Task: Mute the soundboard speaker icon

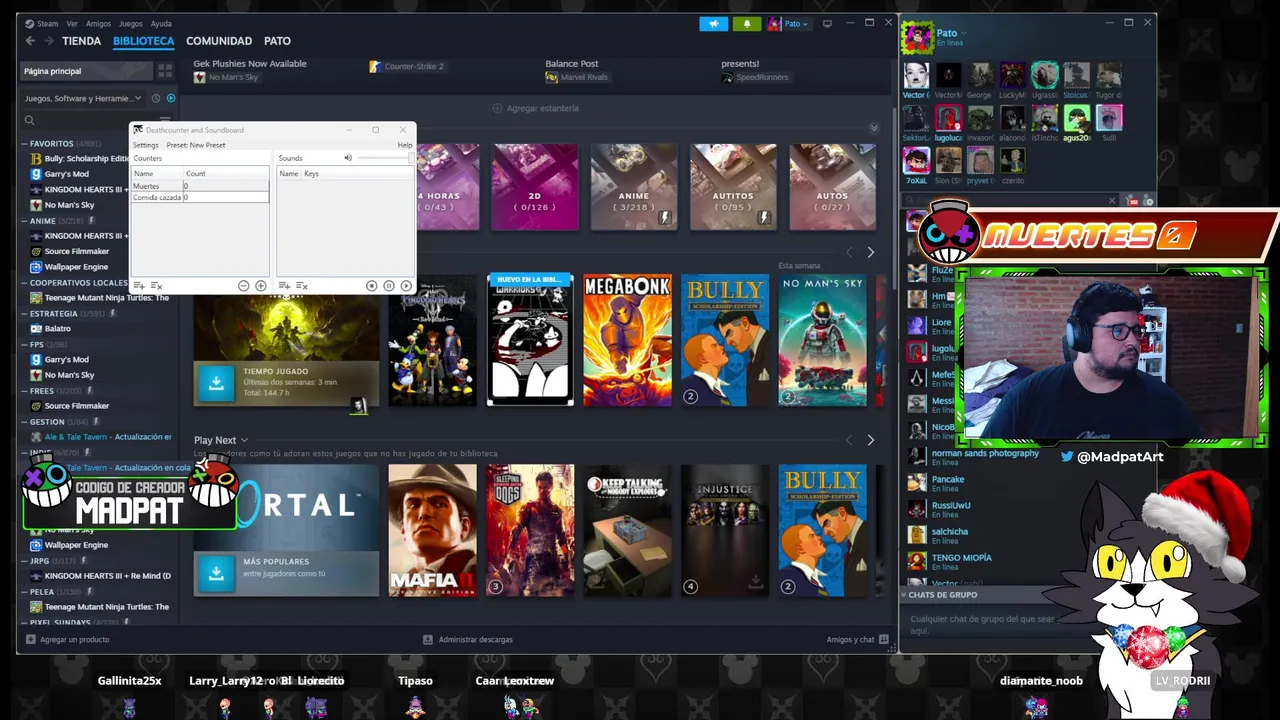Action: click(x=348, y=158)
